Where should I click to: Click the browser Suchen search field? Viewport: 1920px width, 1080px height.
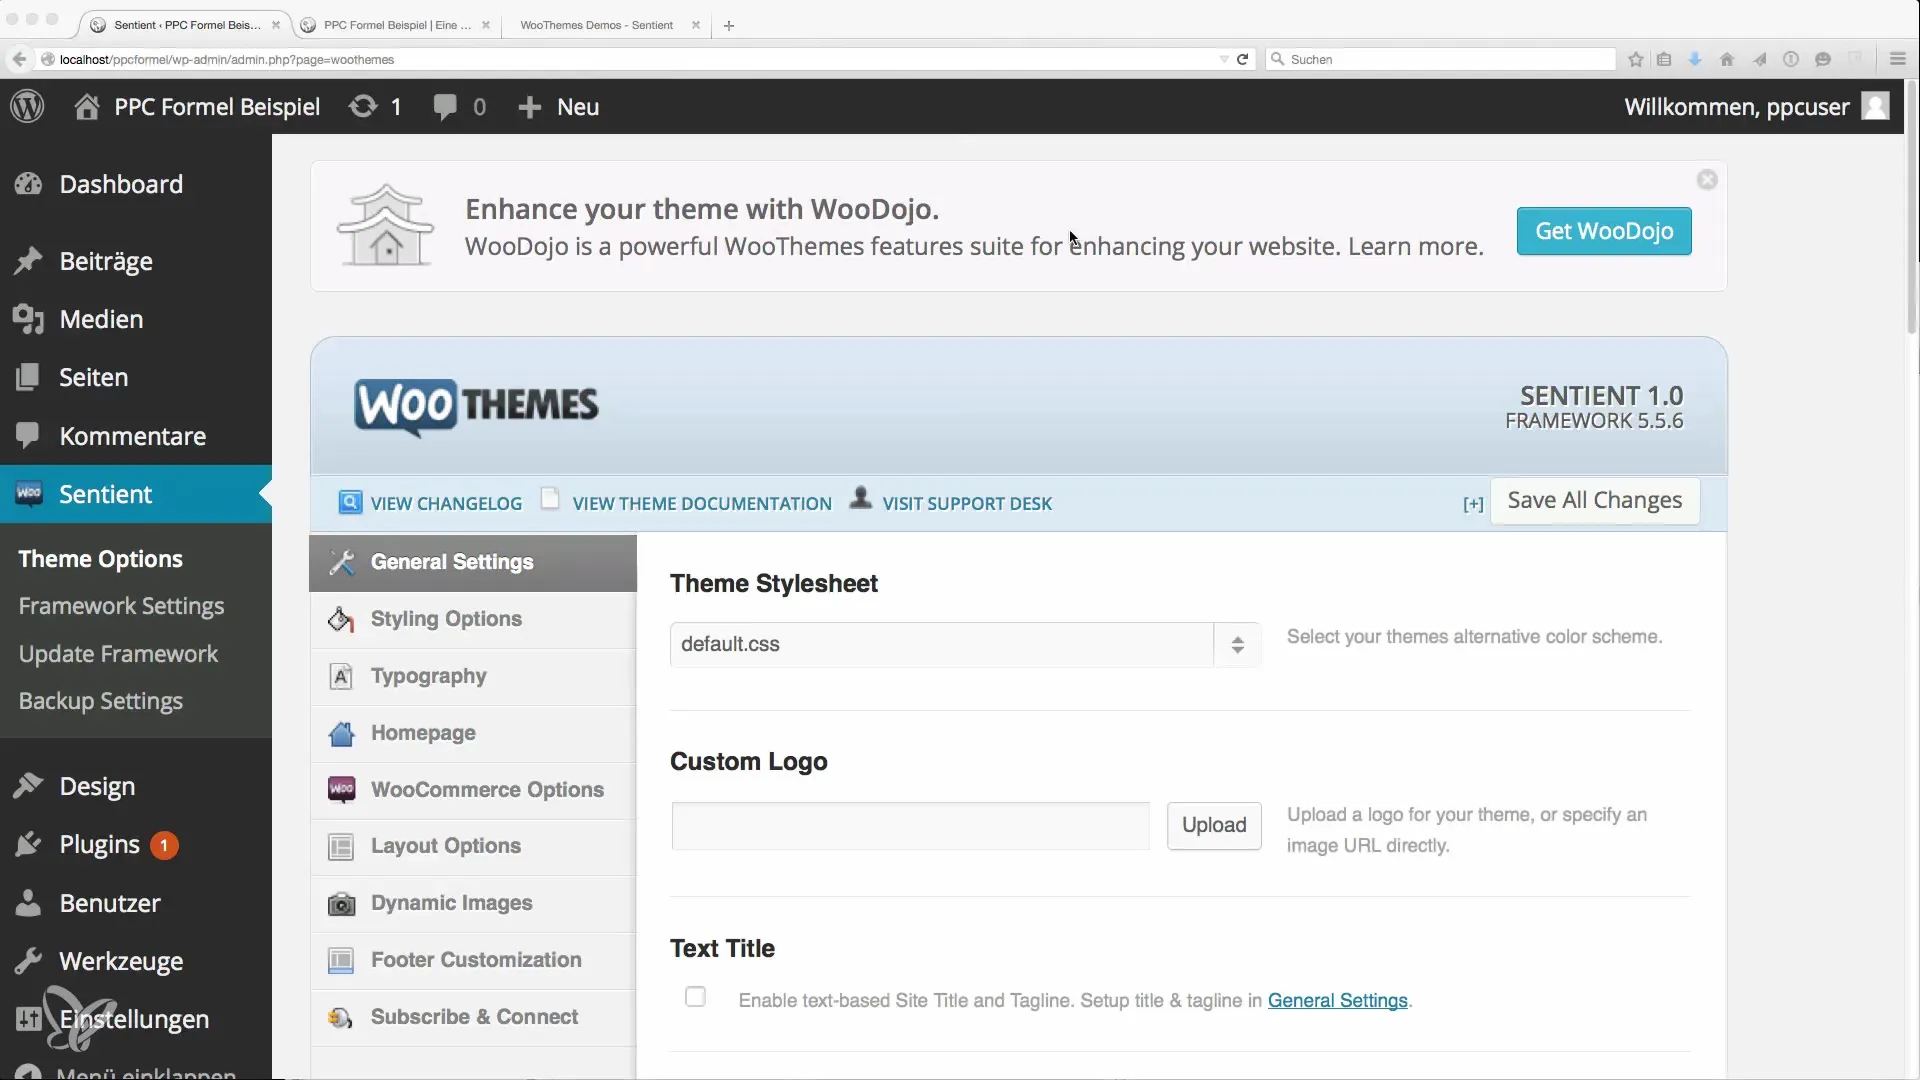point(1440,59)
